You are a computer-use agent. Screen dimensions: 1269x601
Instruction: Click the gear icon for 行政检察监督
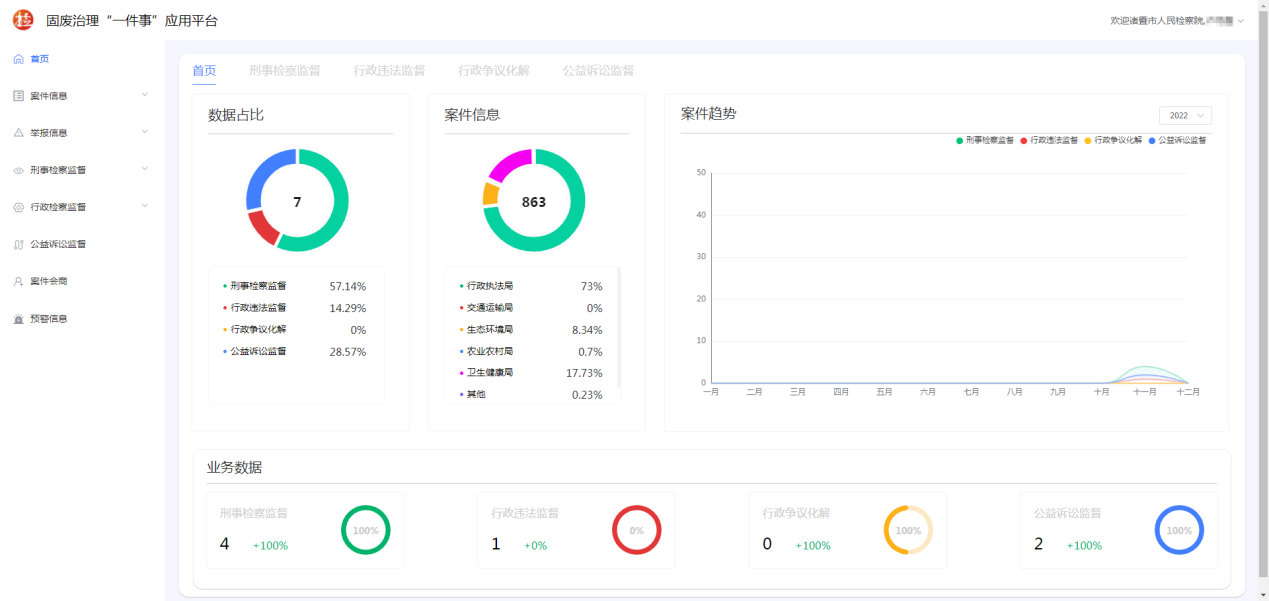[18, 208]
